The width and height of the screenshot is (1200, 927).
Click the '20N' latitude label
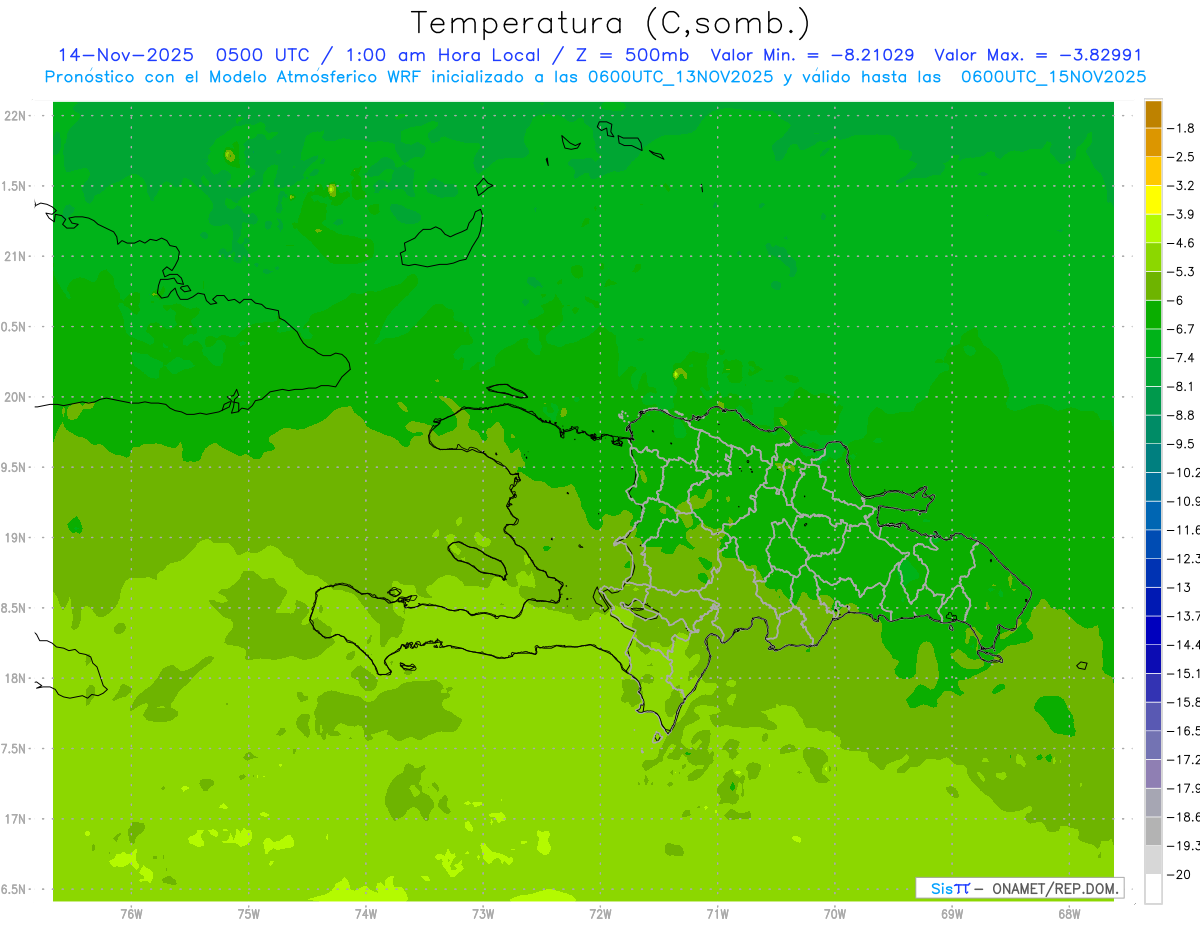coord(16,397)
